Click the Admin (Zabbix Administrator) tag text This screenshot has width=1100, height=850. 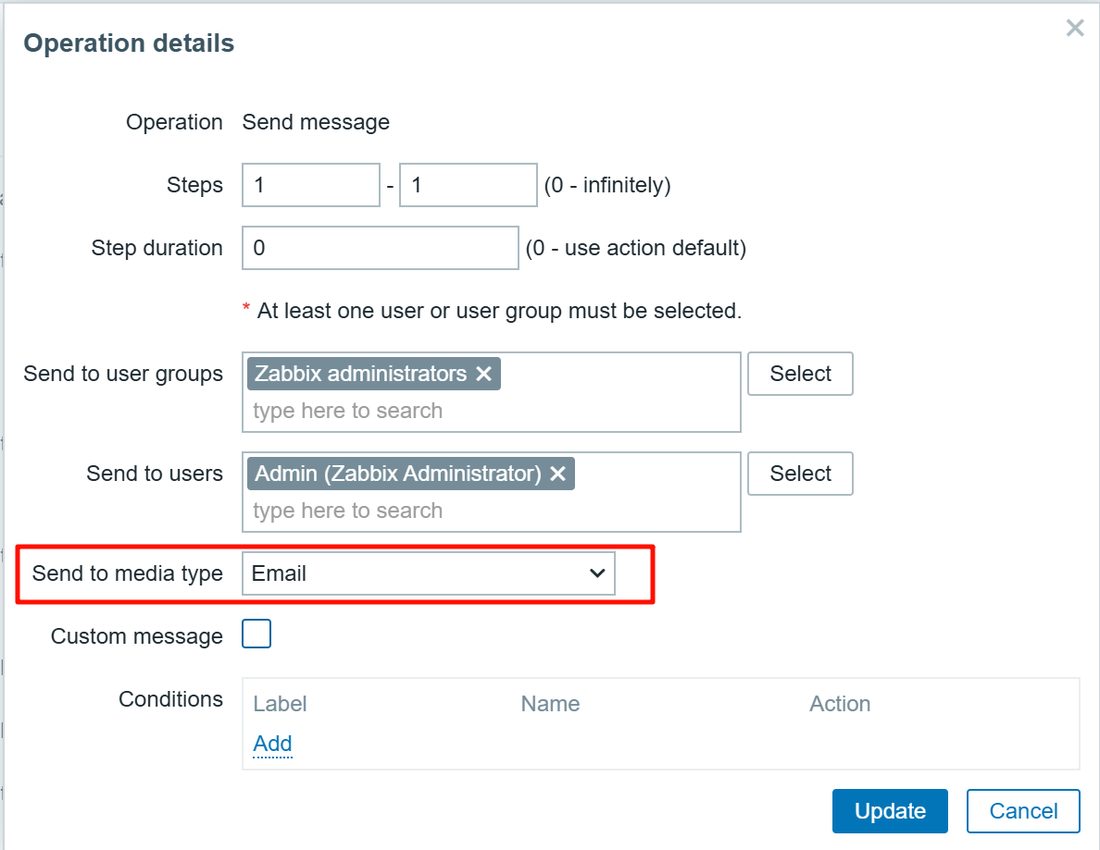tap(398, 474)
